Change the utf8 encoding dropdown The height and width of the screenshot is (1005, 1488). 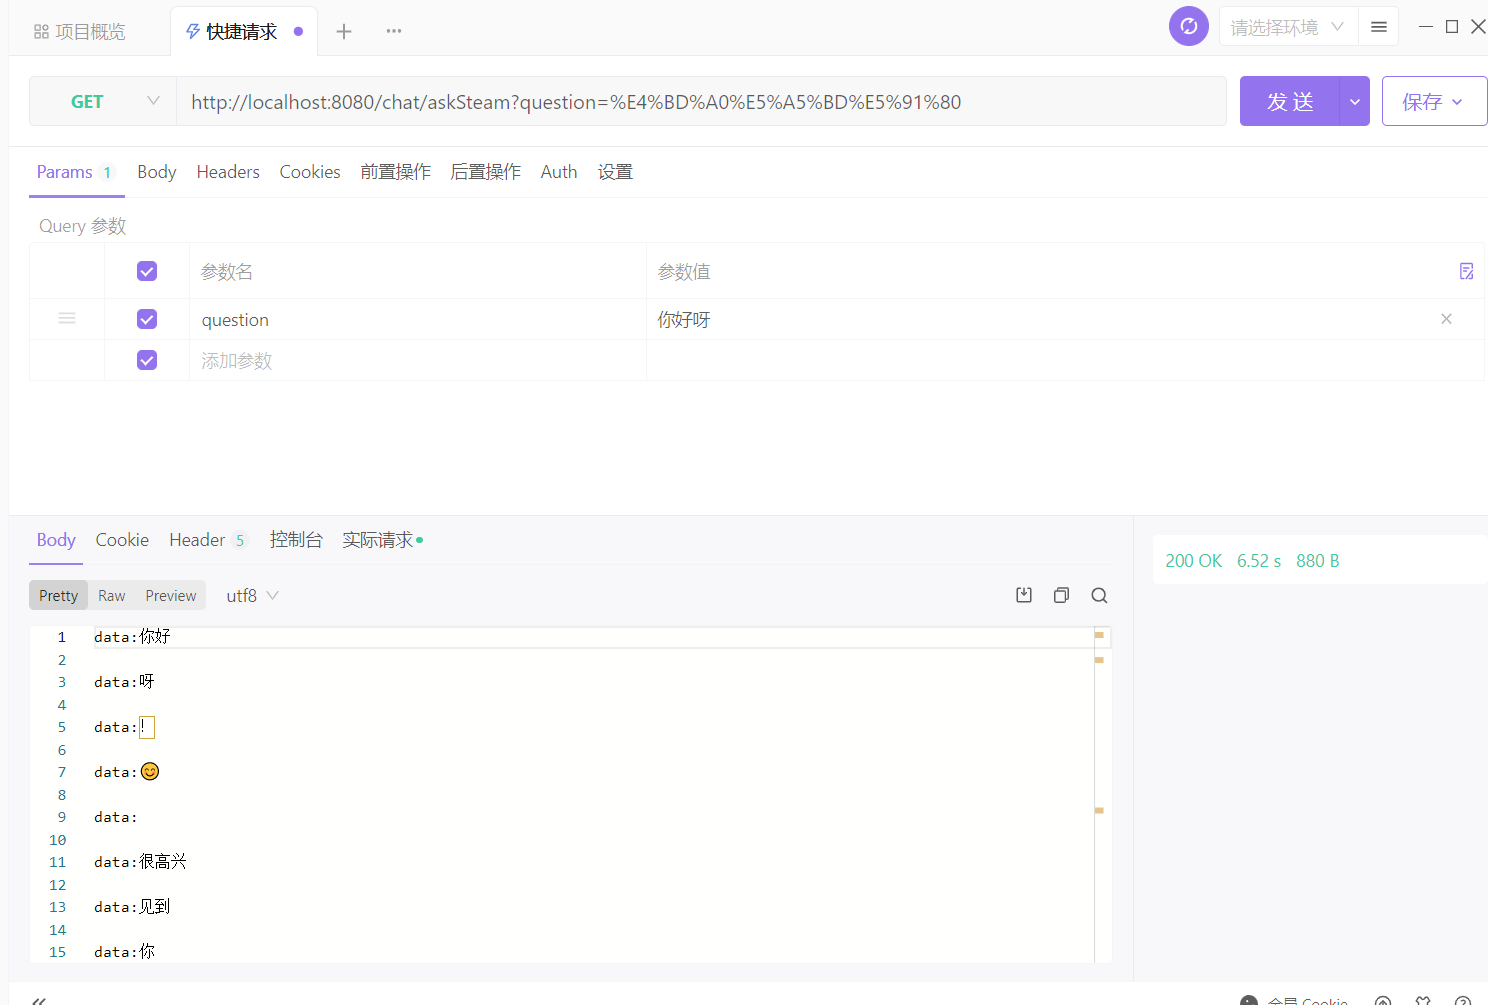252,595
